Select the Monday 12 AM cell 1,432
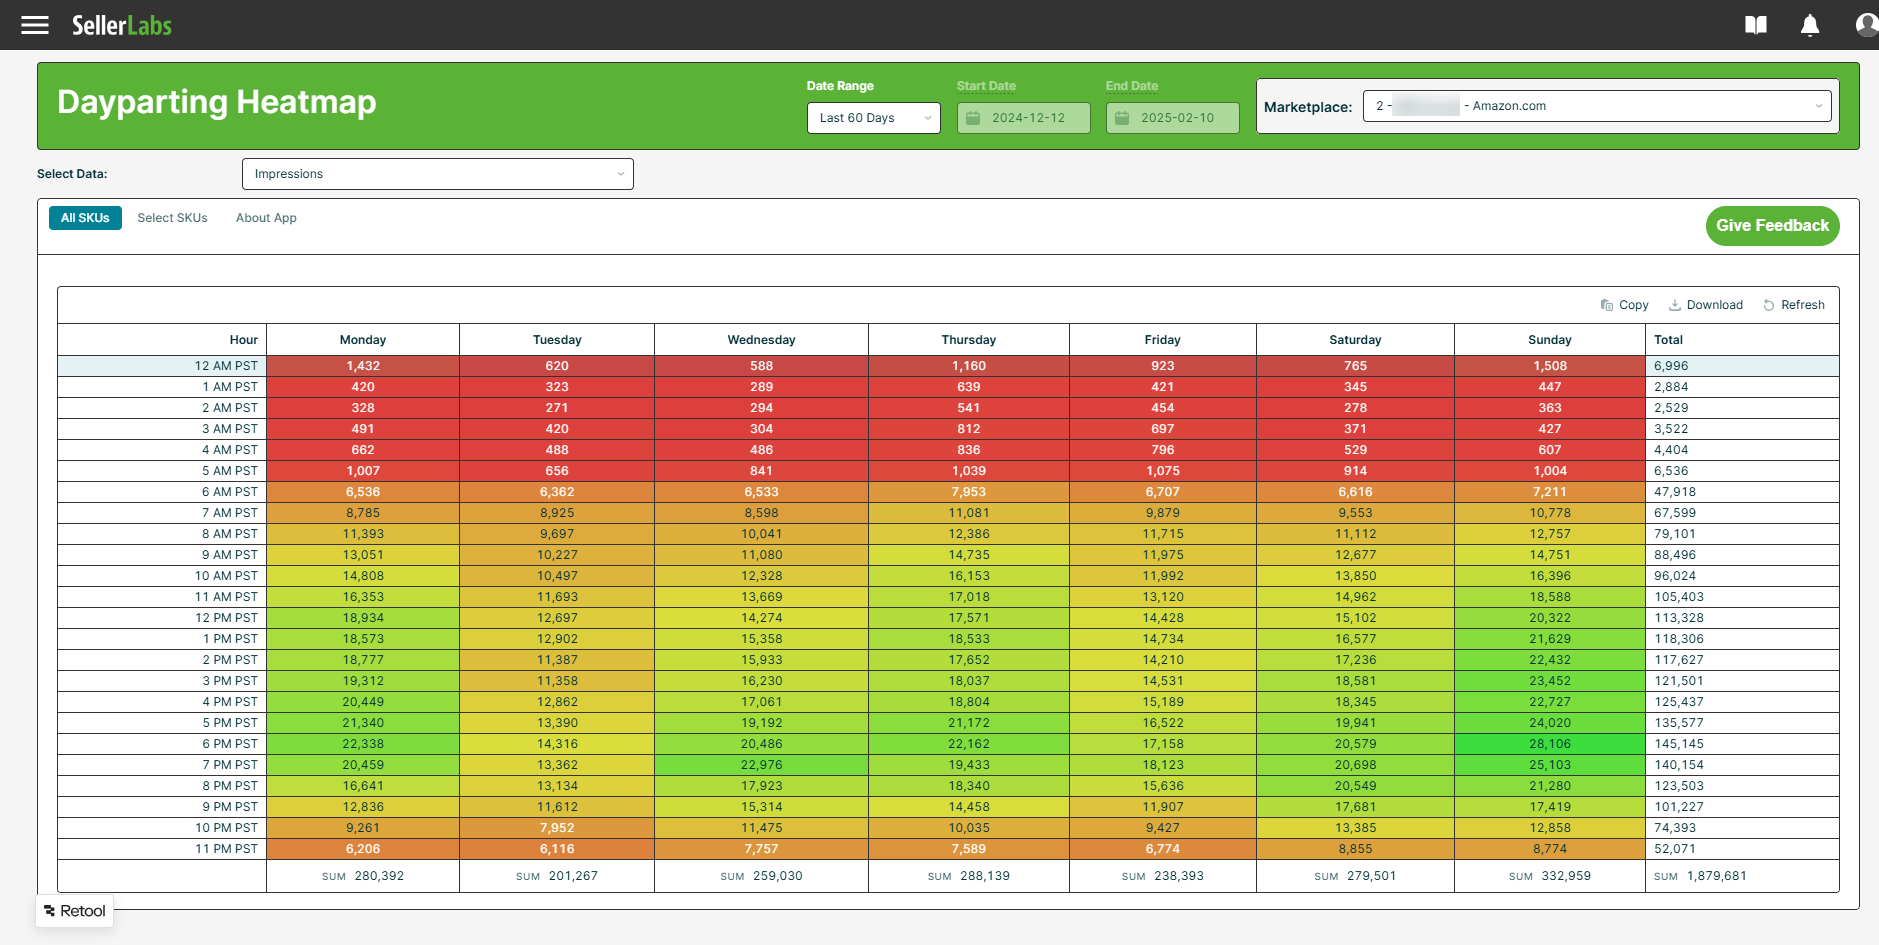This screenshot has height=945, width=1879. coord(363,366)
